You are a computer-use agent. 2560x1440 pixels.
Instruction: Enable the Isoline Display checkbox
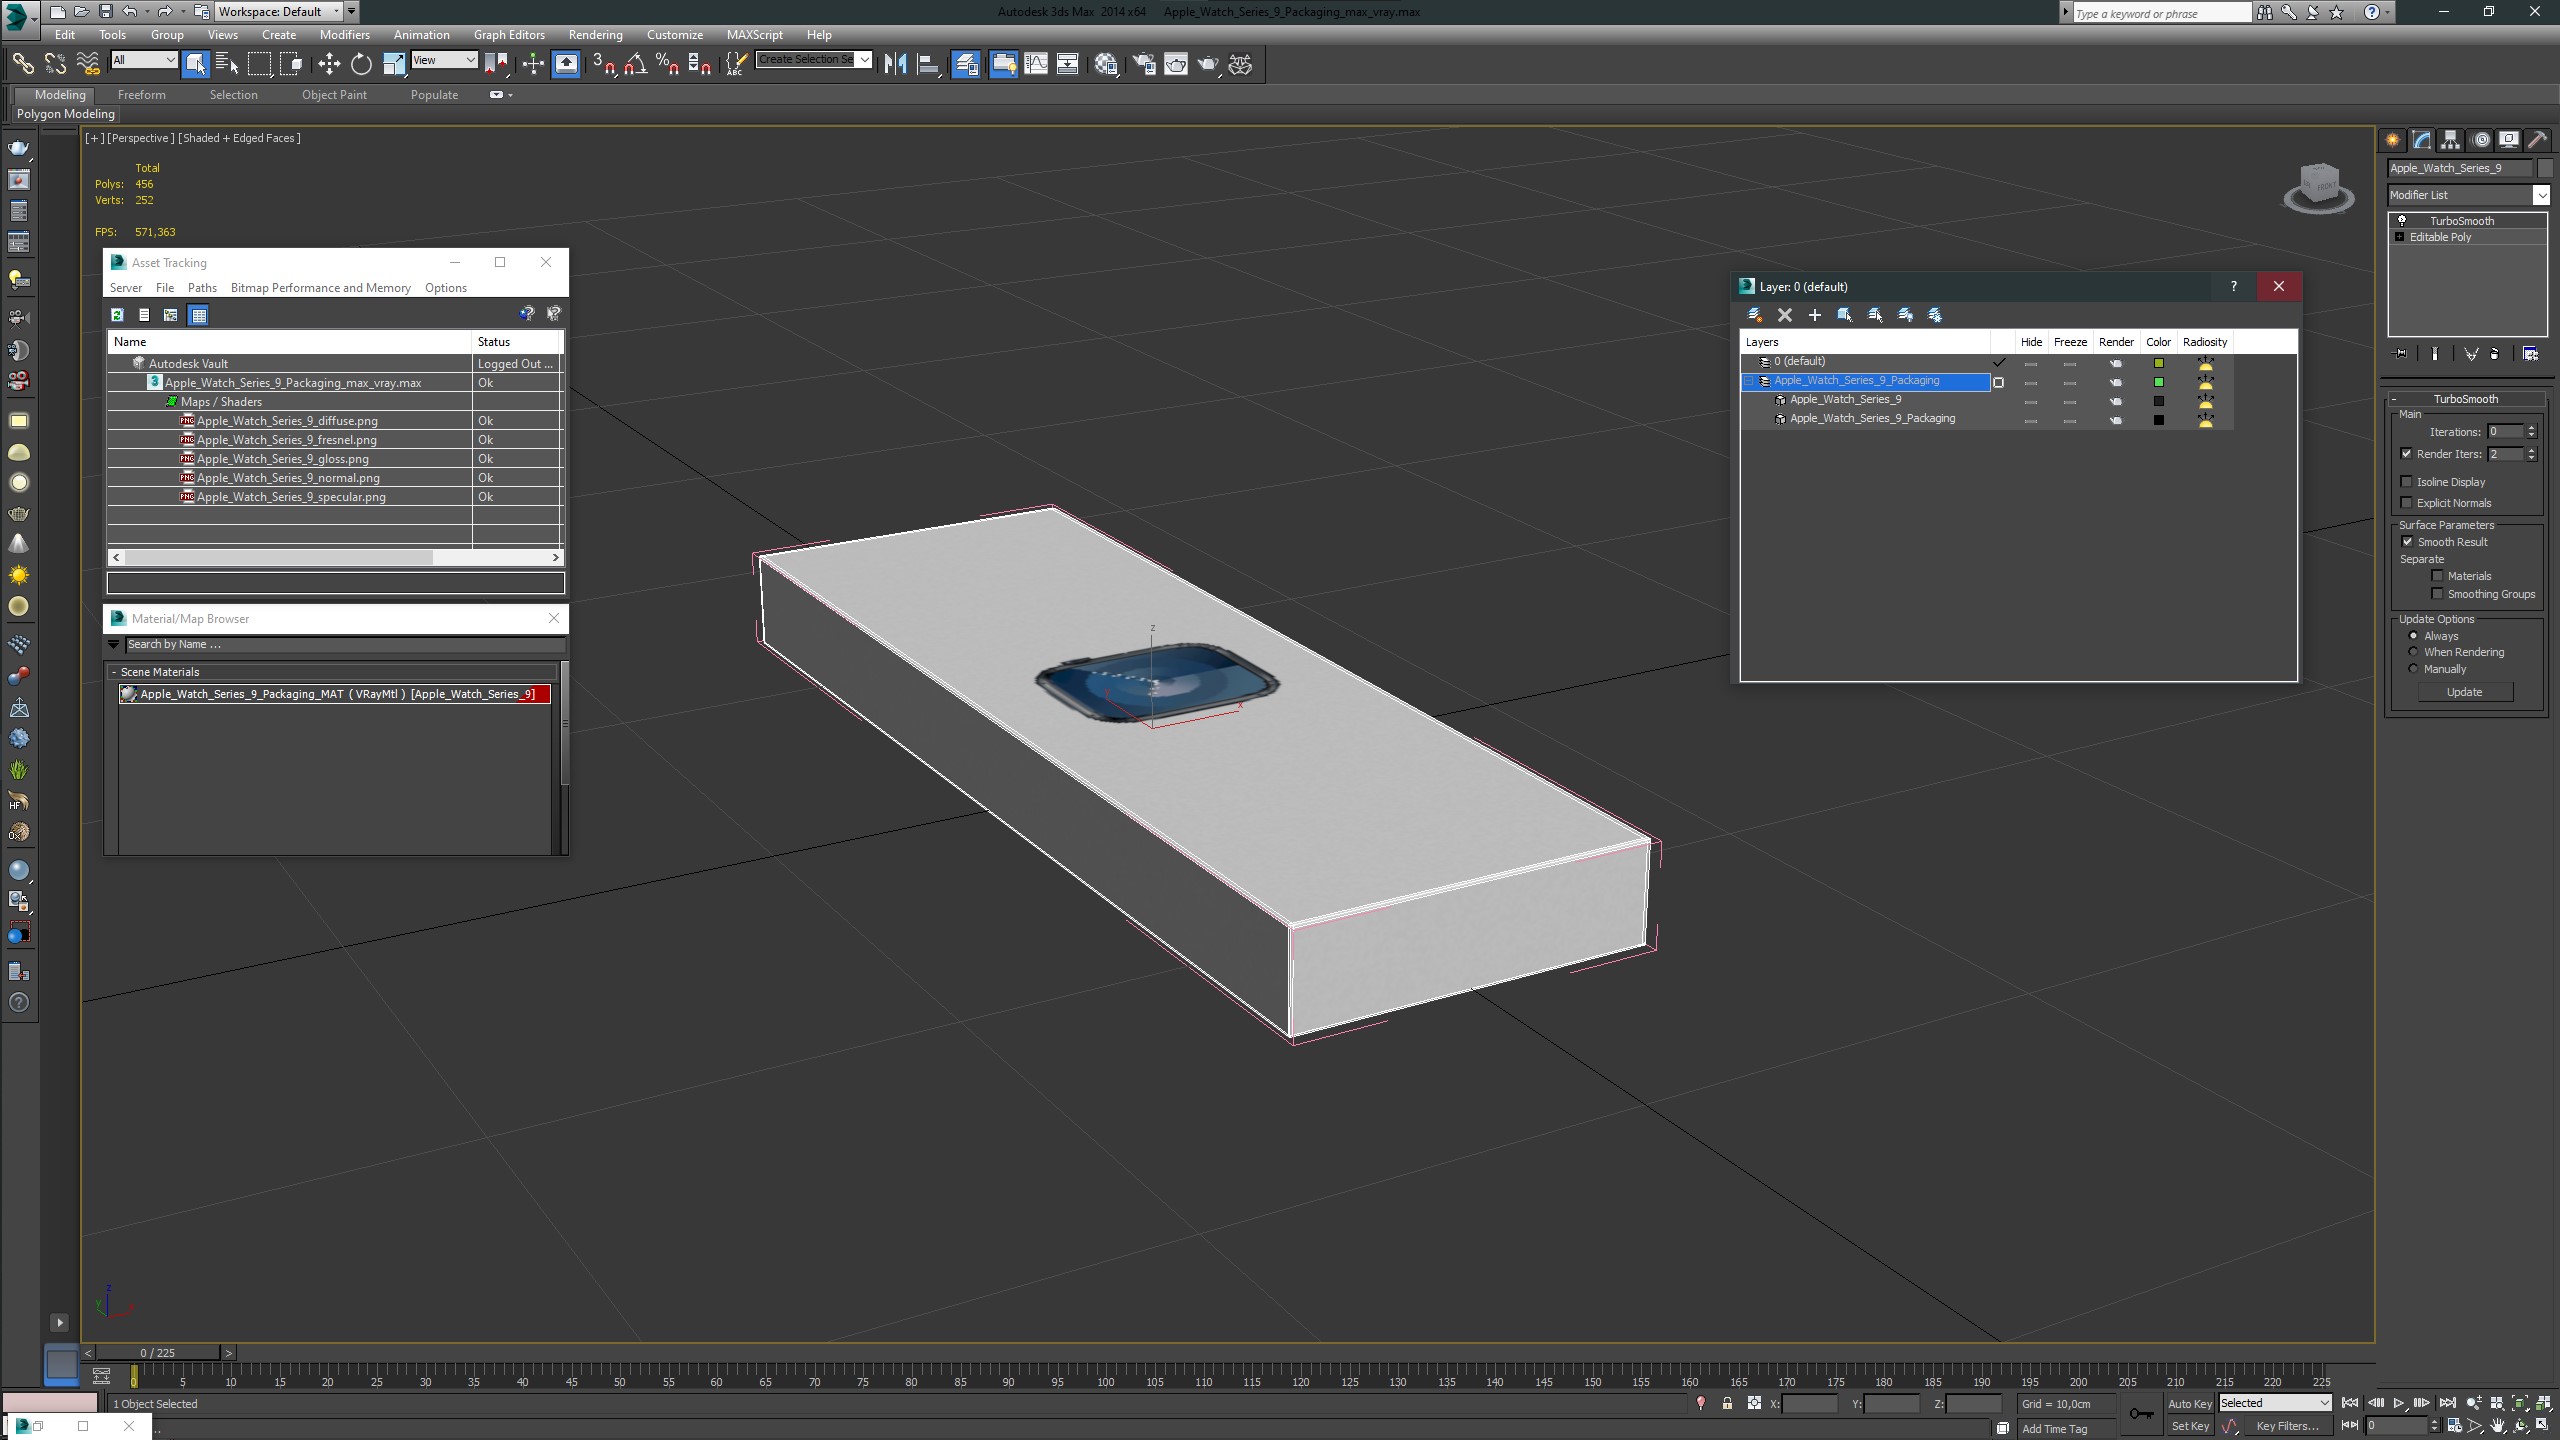pyautogui.click(x=2407, y=482)
